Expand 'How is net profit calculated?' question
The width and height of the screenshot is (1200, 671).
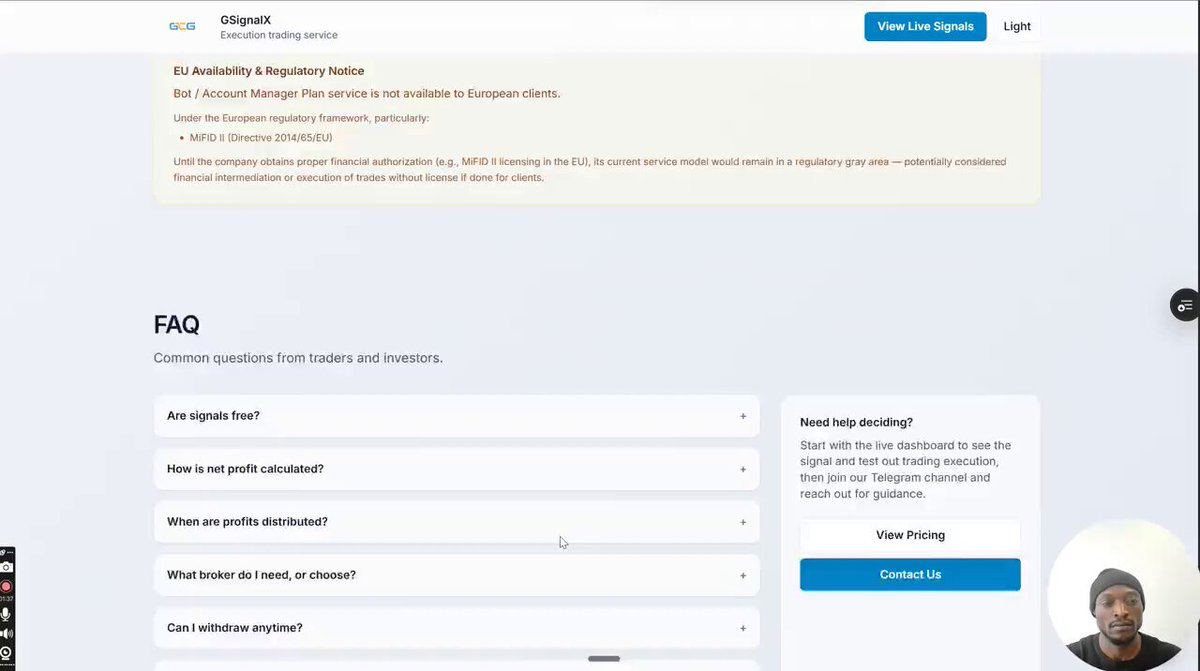click(x=456, y=469)
